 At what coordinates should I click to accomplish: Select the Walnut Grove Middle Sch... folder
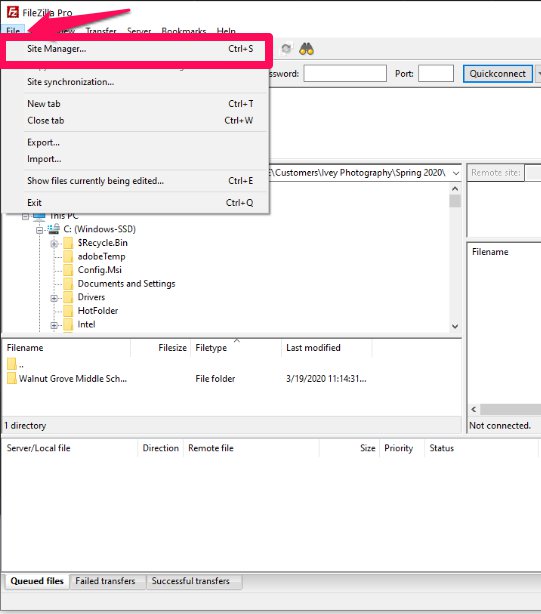pos(67,379)
